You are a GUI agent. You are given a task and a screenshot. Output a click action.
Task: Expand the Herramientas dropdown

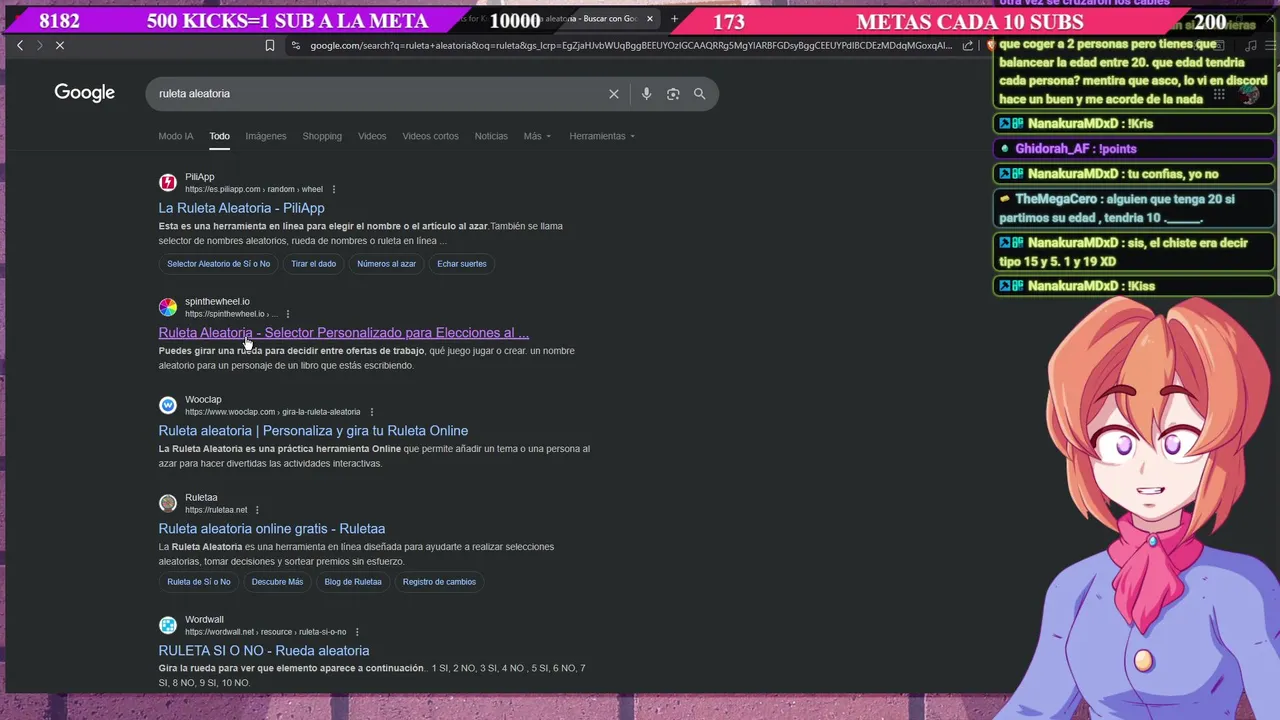[x=602, y=136]
